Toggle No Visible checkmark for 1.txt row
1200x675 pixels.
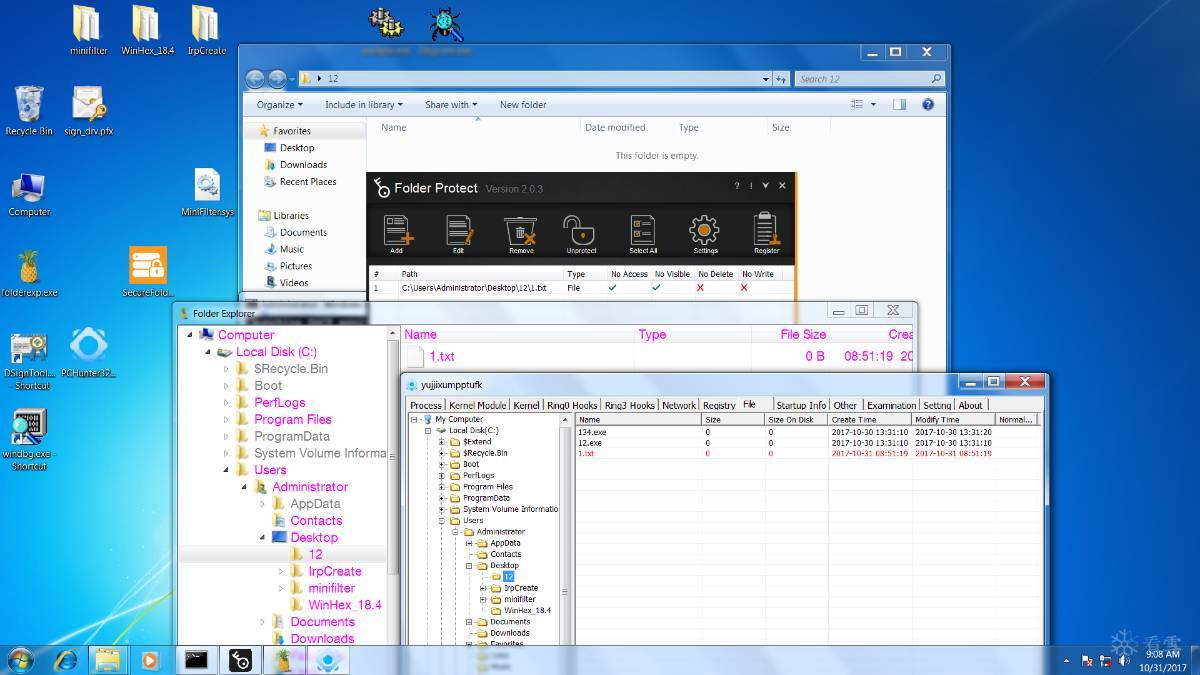[657, 288]
